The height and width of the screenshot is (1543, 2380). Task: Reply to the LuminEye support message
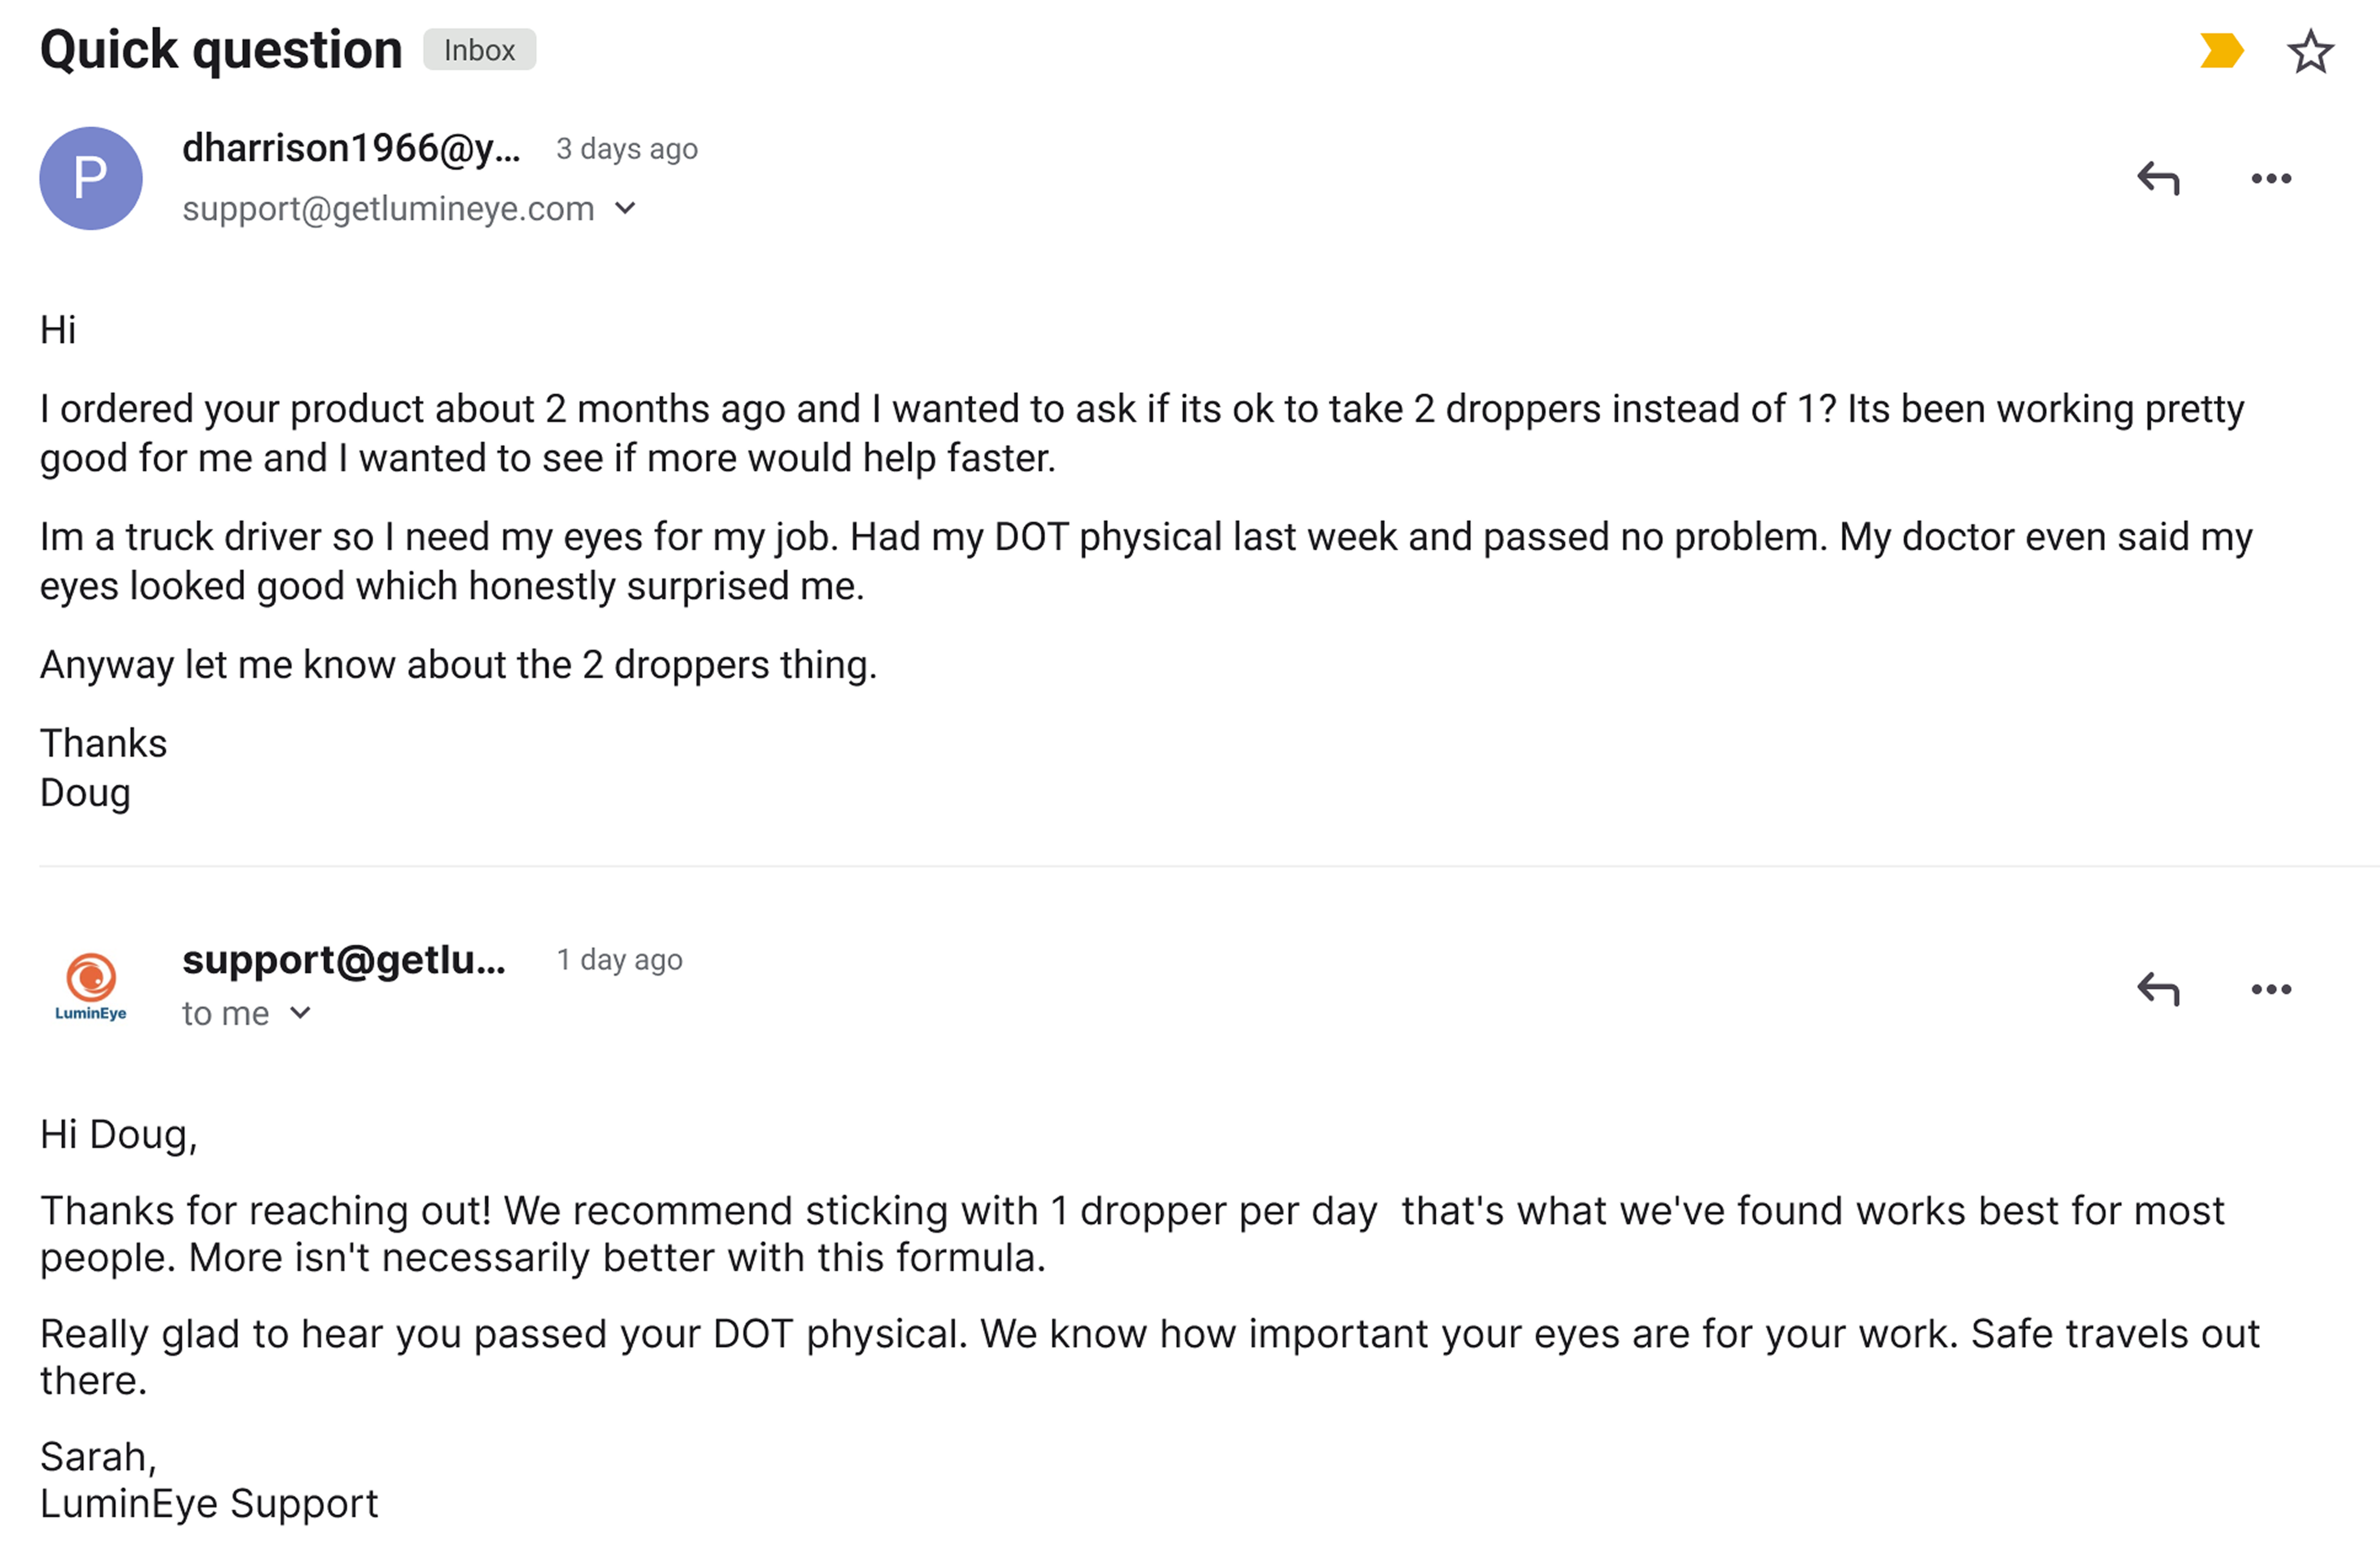click(x=2158, y=989)
